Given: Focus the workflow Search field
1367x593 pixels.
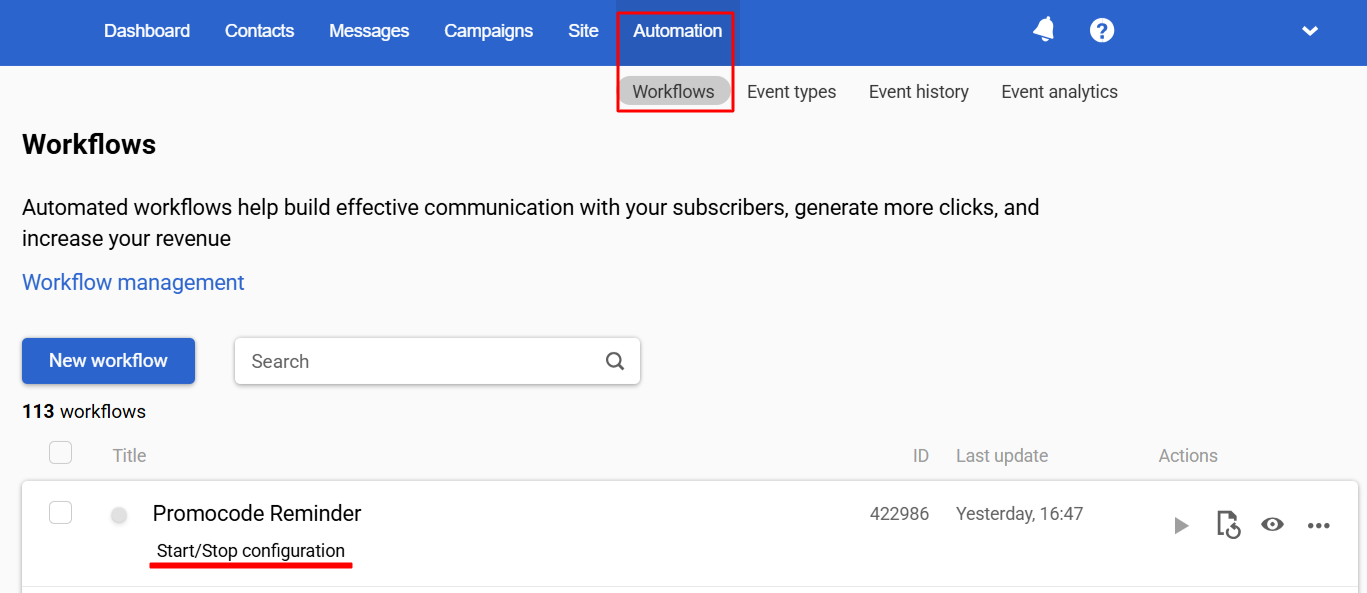Looking at the screenshot, I should (x=437, y=361).
